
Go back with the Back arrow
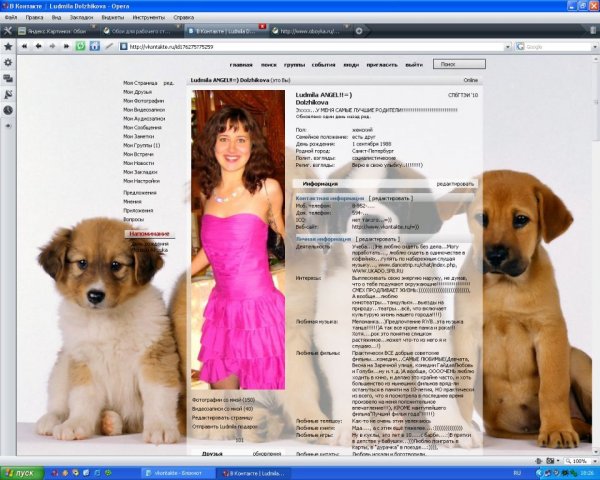click(38, 46)
